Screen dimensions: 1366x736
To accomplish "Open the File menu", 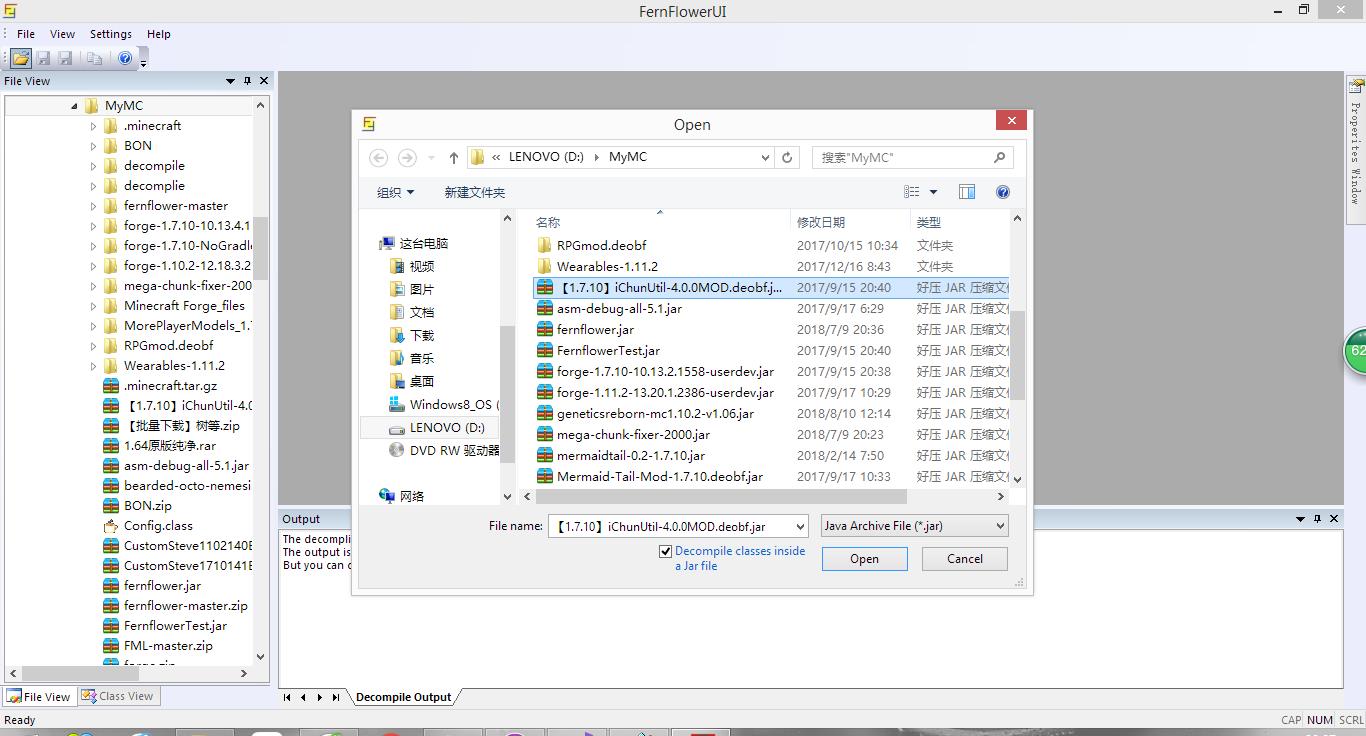I will [x=26, y=34].
